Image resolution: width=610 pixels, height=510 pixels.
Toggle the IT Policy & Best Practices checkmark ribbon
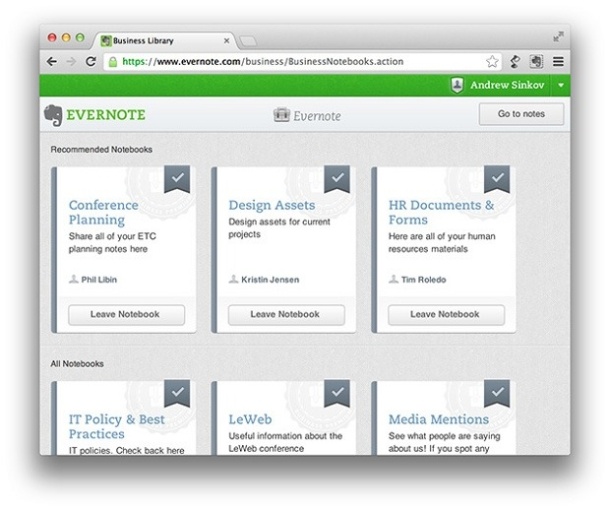(x=177, y=393)
